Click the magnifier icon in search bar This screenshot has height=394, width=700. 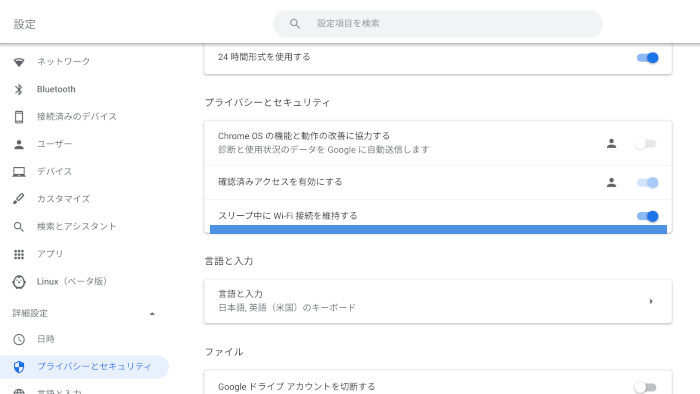pos(295,24)
